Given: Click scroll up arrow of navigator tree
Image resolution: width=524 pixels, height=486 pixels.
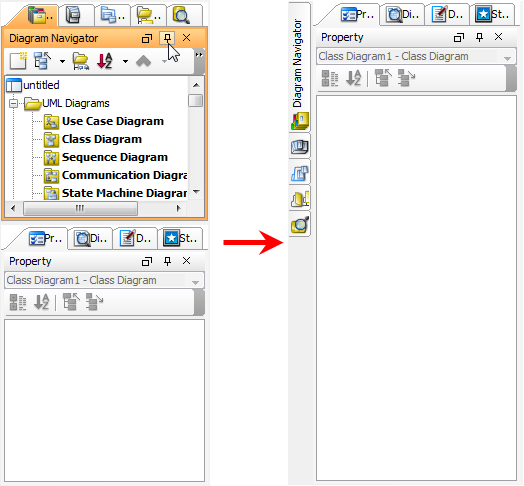Looking at the screenshot, I should tap(196, 85).
